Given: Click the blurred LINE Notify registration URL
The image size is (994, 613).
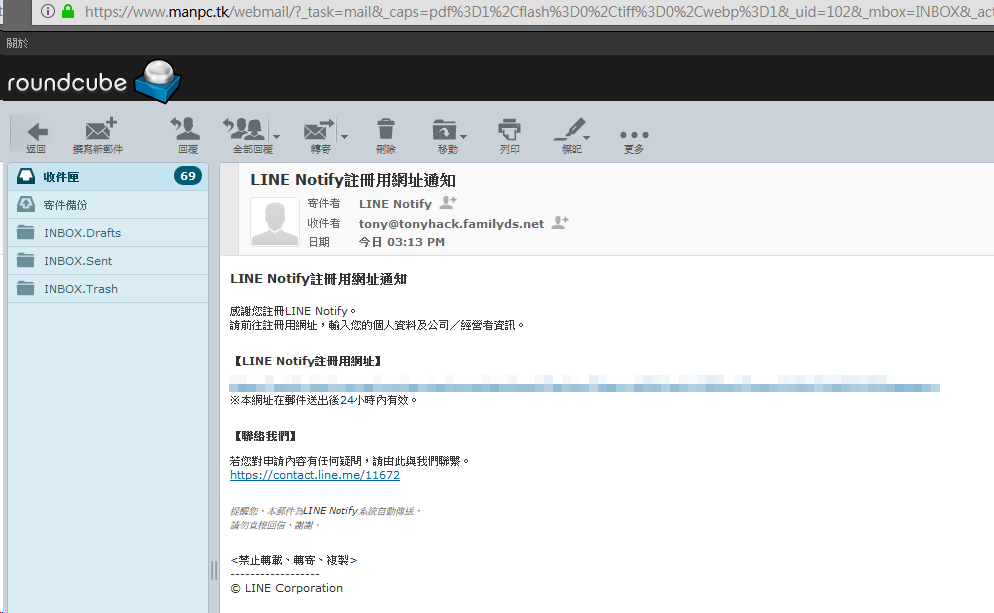Looking at the screenshot, I should 584,384.
